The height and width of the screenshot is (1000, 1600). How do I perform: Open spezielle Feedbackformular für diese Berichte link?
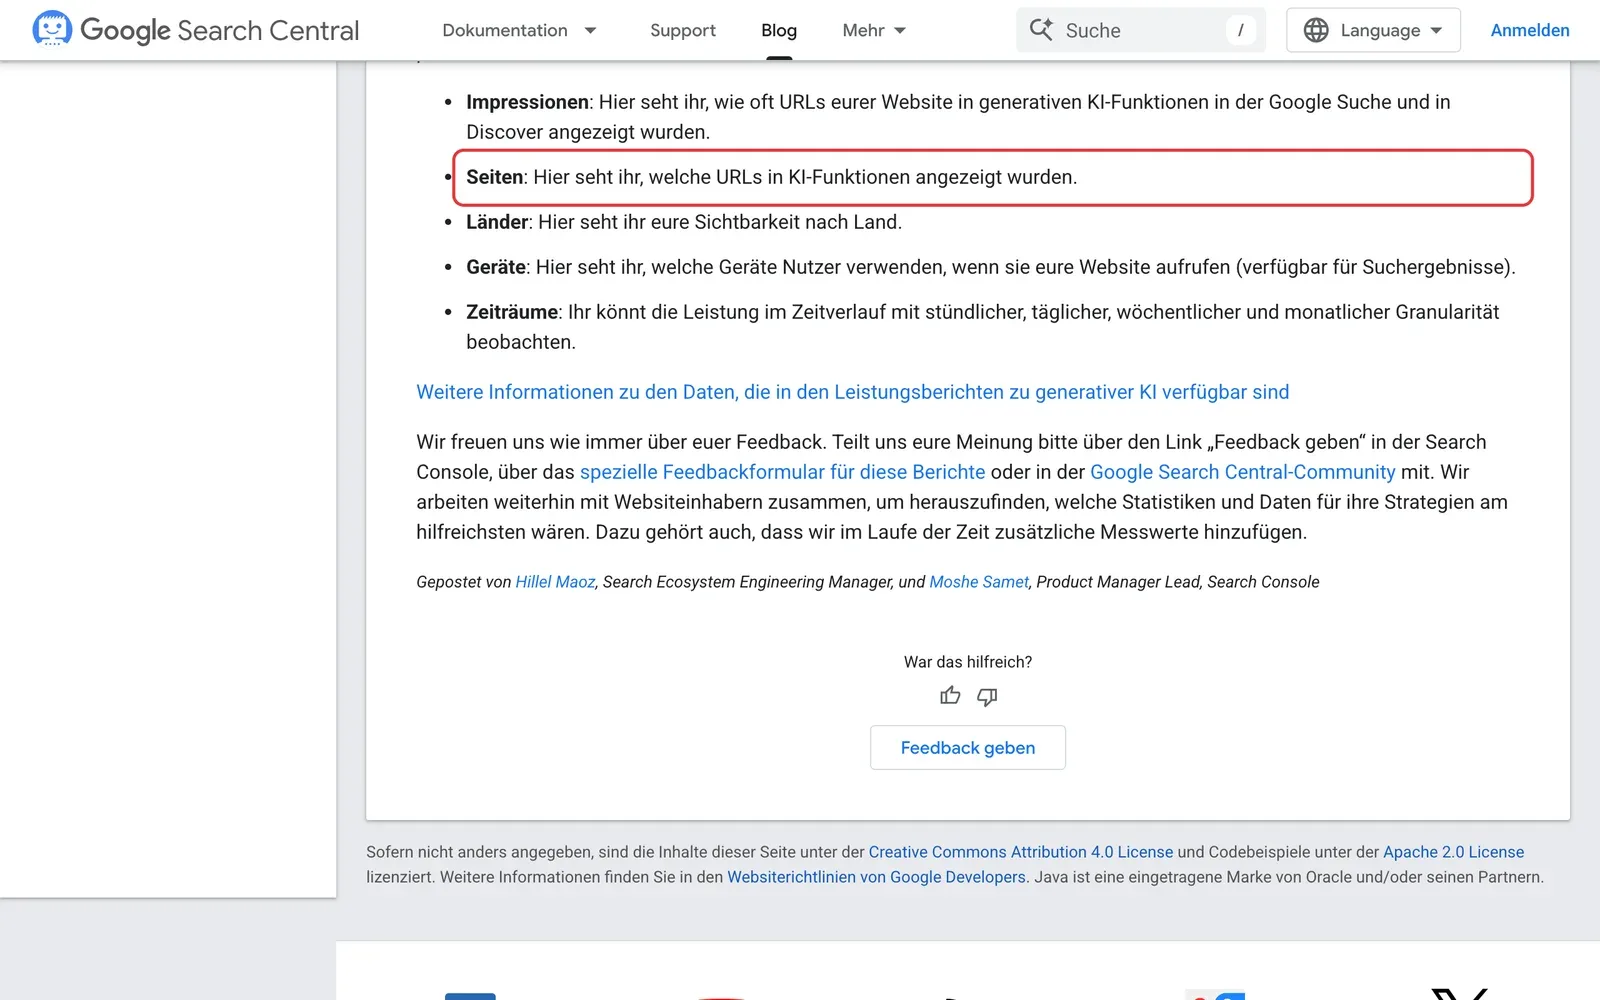click(x=783, y=472)
